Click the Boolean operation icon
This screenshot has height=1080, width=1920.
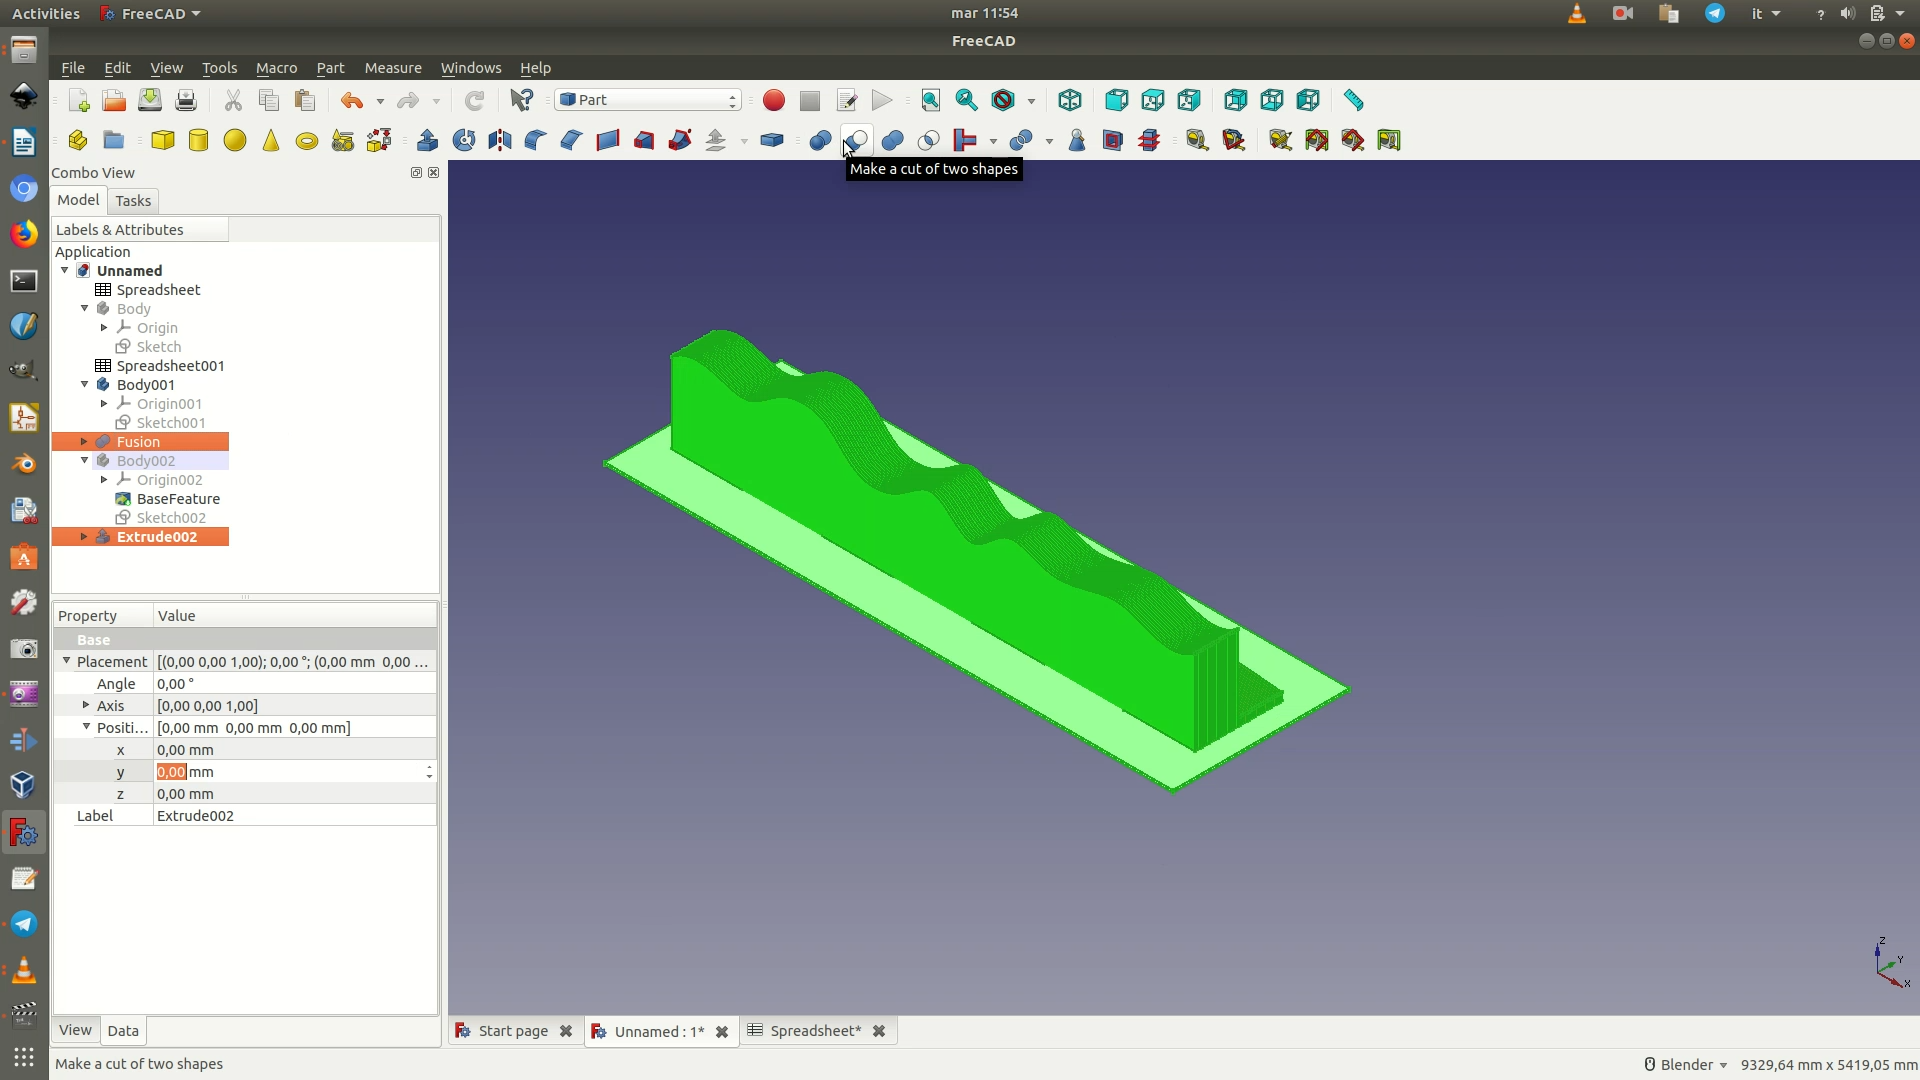(x=821, y=141)
